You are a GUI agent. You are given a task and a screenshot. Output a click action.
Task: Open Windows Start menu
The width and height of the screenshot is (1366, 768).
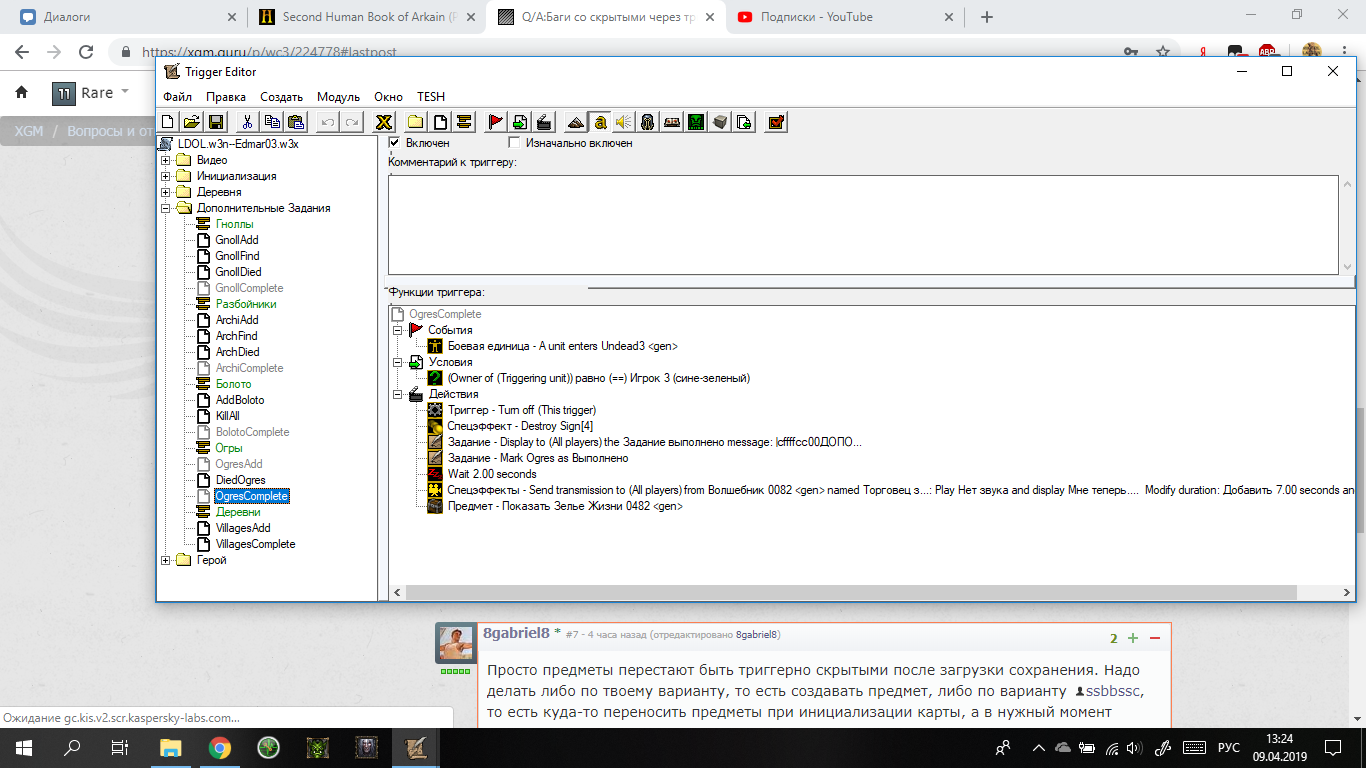(23, 747)
